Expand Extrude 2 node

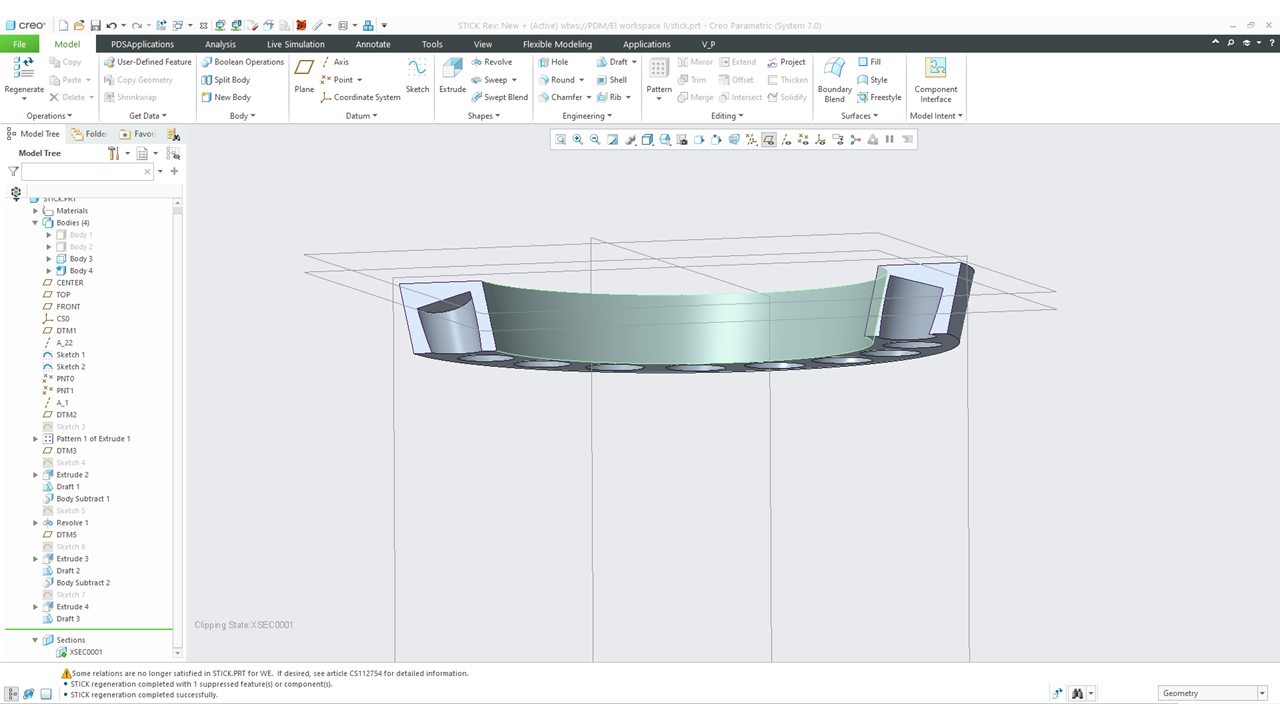click(36, 475)
